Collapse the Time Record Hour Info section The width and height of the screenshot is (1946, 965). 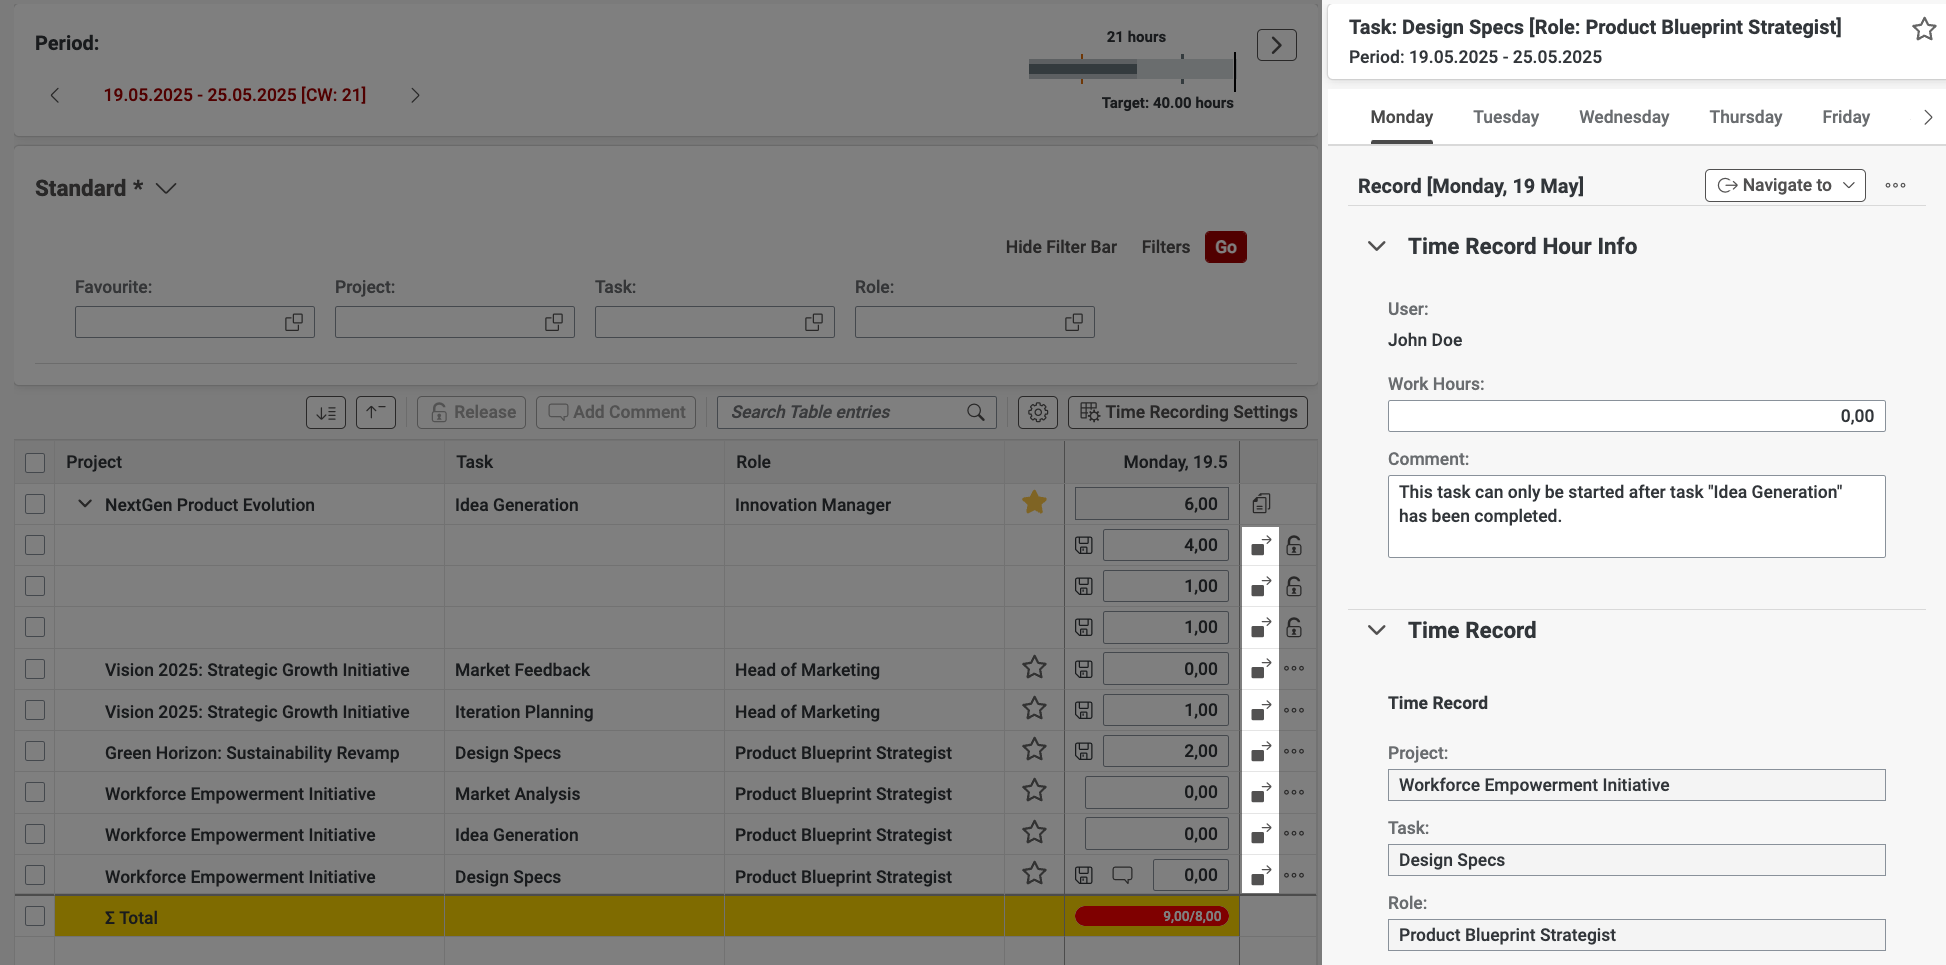point(1377,246)
